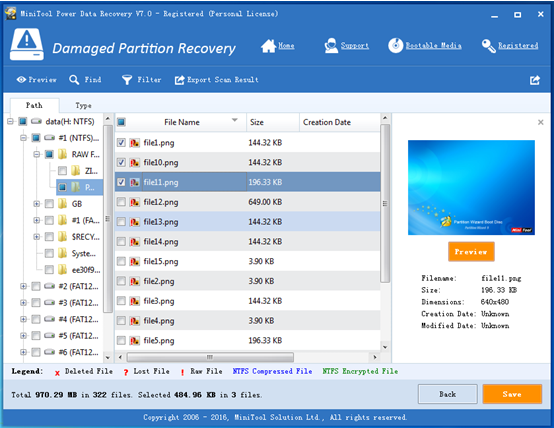The height and width of the screenshot is (428, 554).
Task: Click the share icon at toolbar right
Action: click(535, 80)
